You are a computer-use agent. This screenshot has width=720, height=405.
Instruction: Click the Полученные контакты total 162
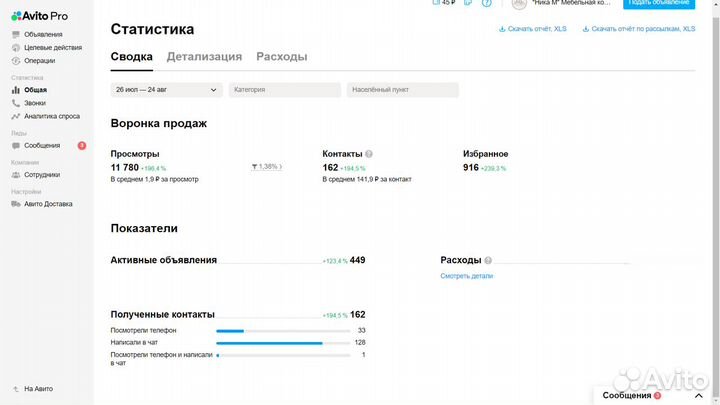(357, 315)
